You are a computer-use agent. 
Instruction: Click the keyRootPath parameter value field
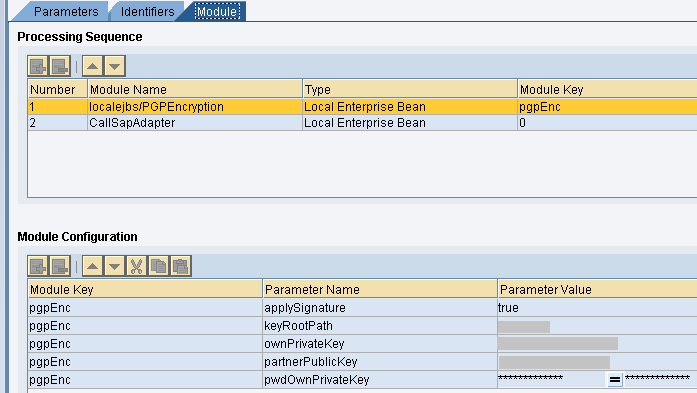(597, 326)
